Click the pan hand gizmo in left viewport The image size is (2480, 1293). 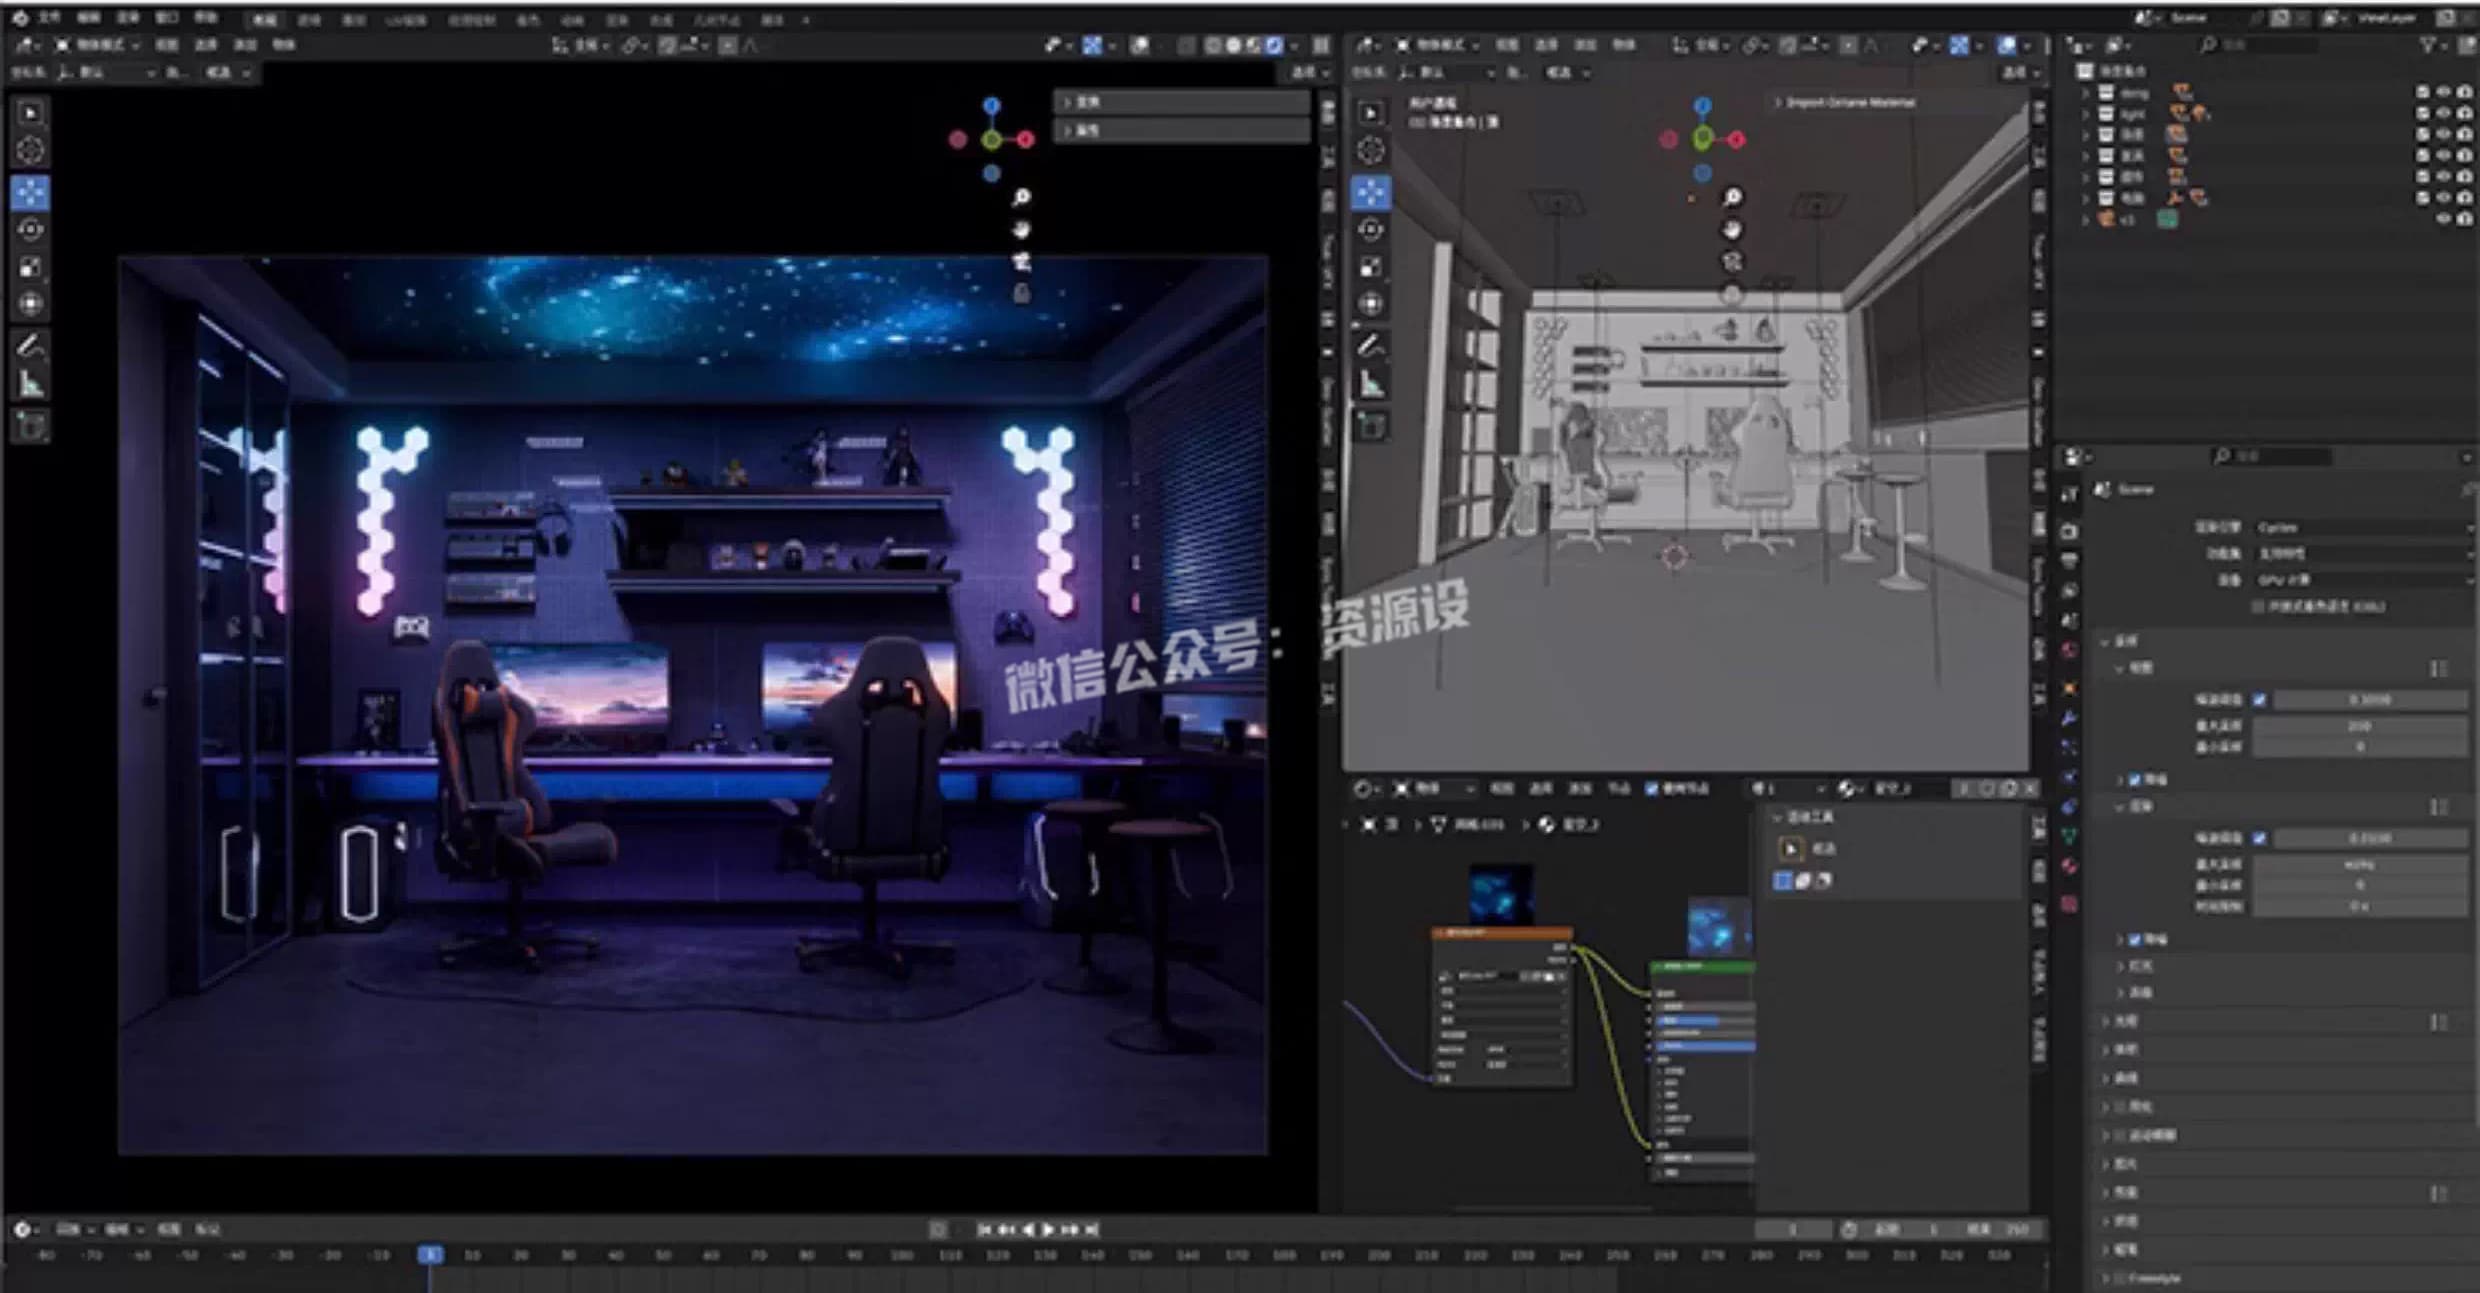click(1021, 229)
